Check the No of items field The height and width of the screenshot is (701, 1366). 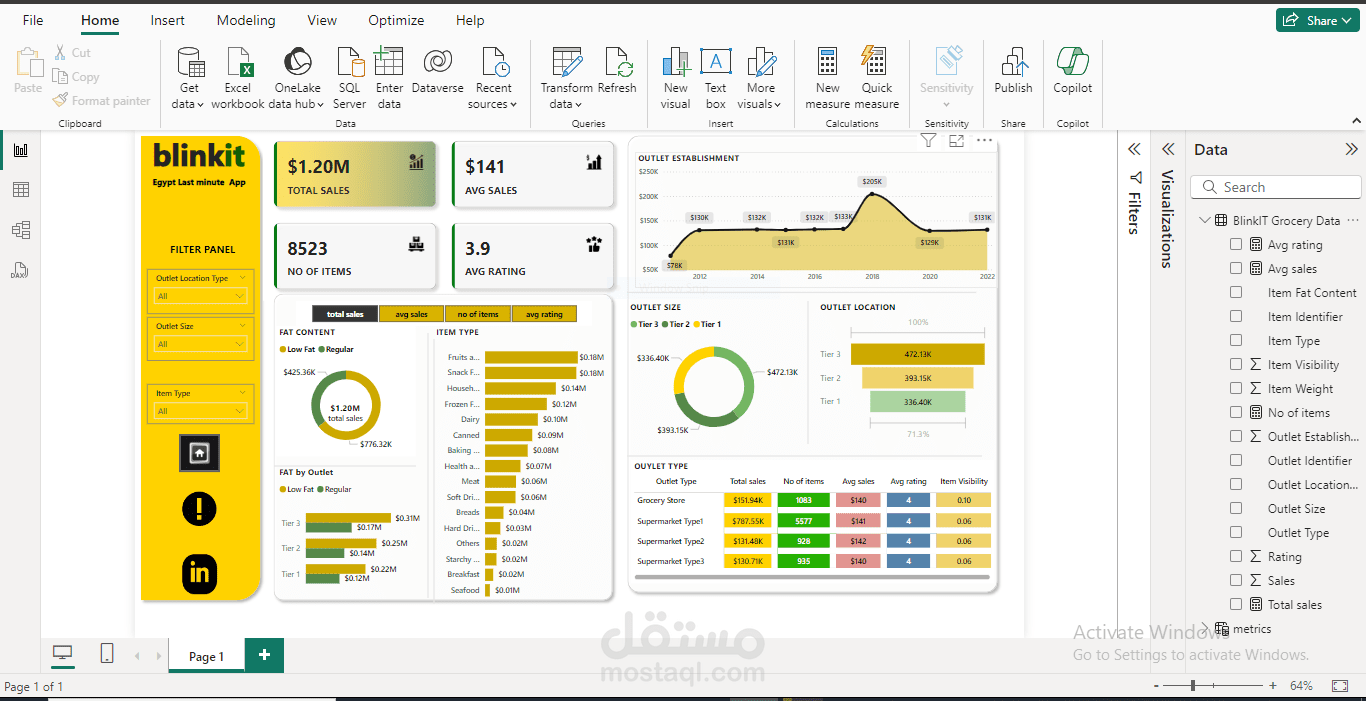1236,413
